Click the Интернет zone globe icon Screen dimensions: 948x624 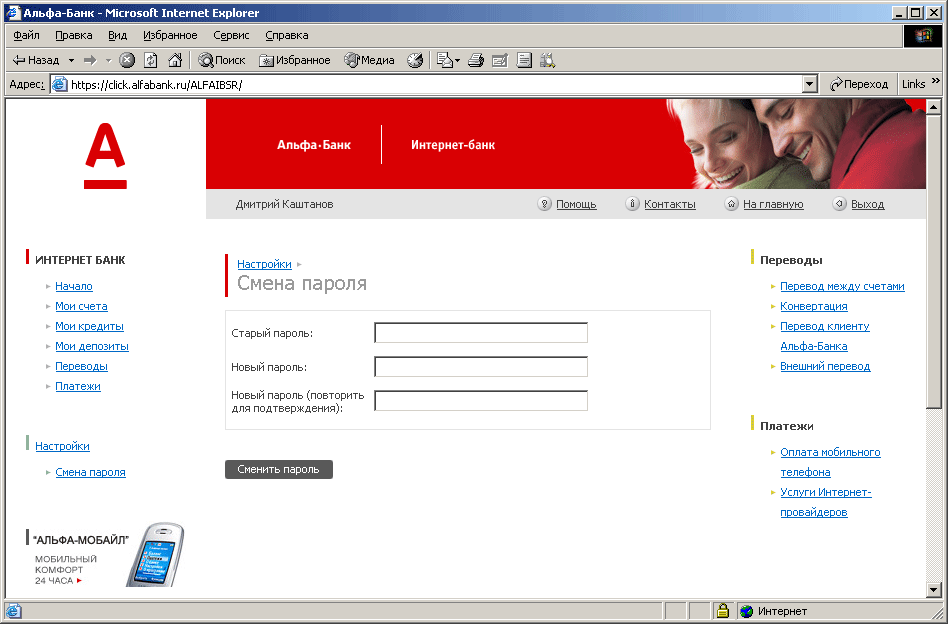pos(747,611)
